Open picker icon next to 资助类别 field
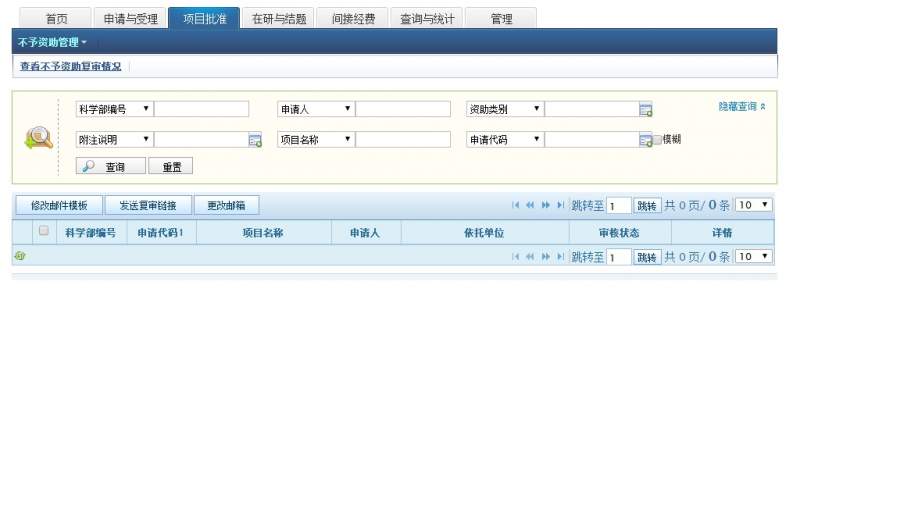The height and width of the screenshot is (506, 900). pos(646,110)
